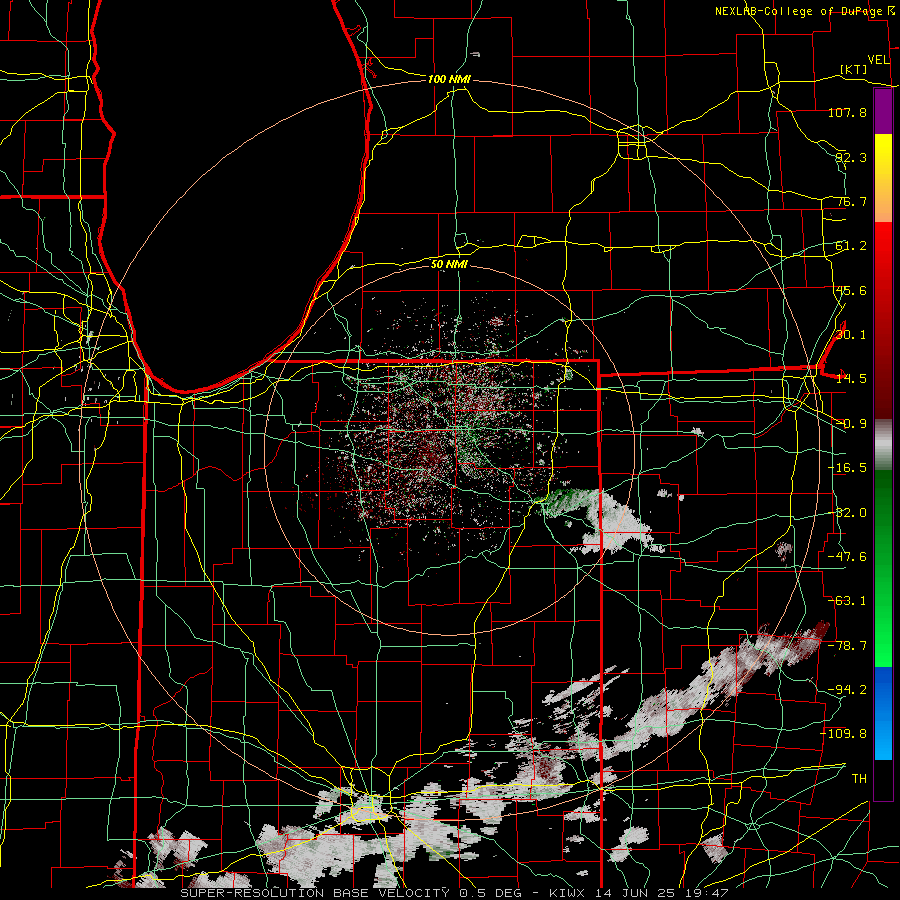Click the -78.7 velocity scale value
Screen dimensions: 900x900
(847, 646)
